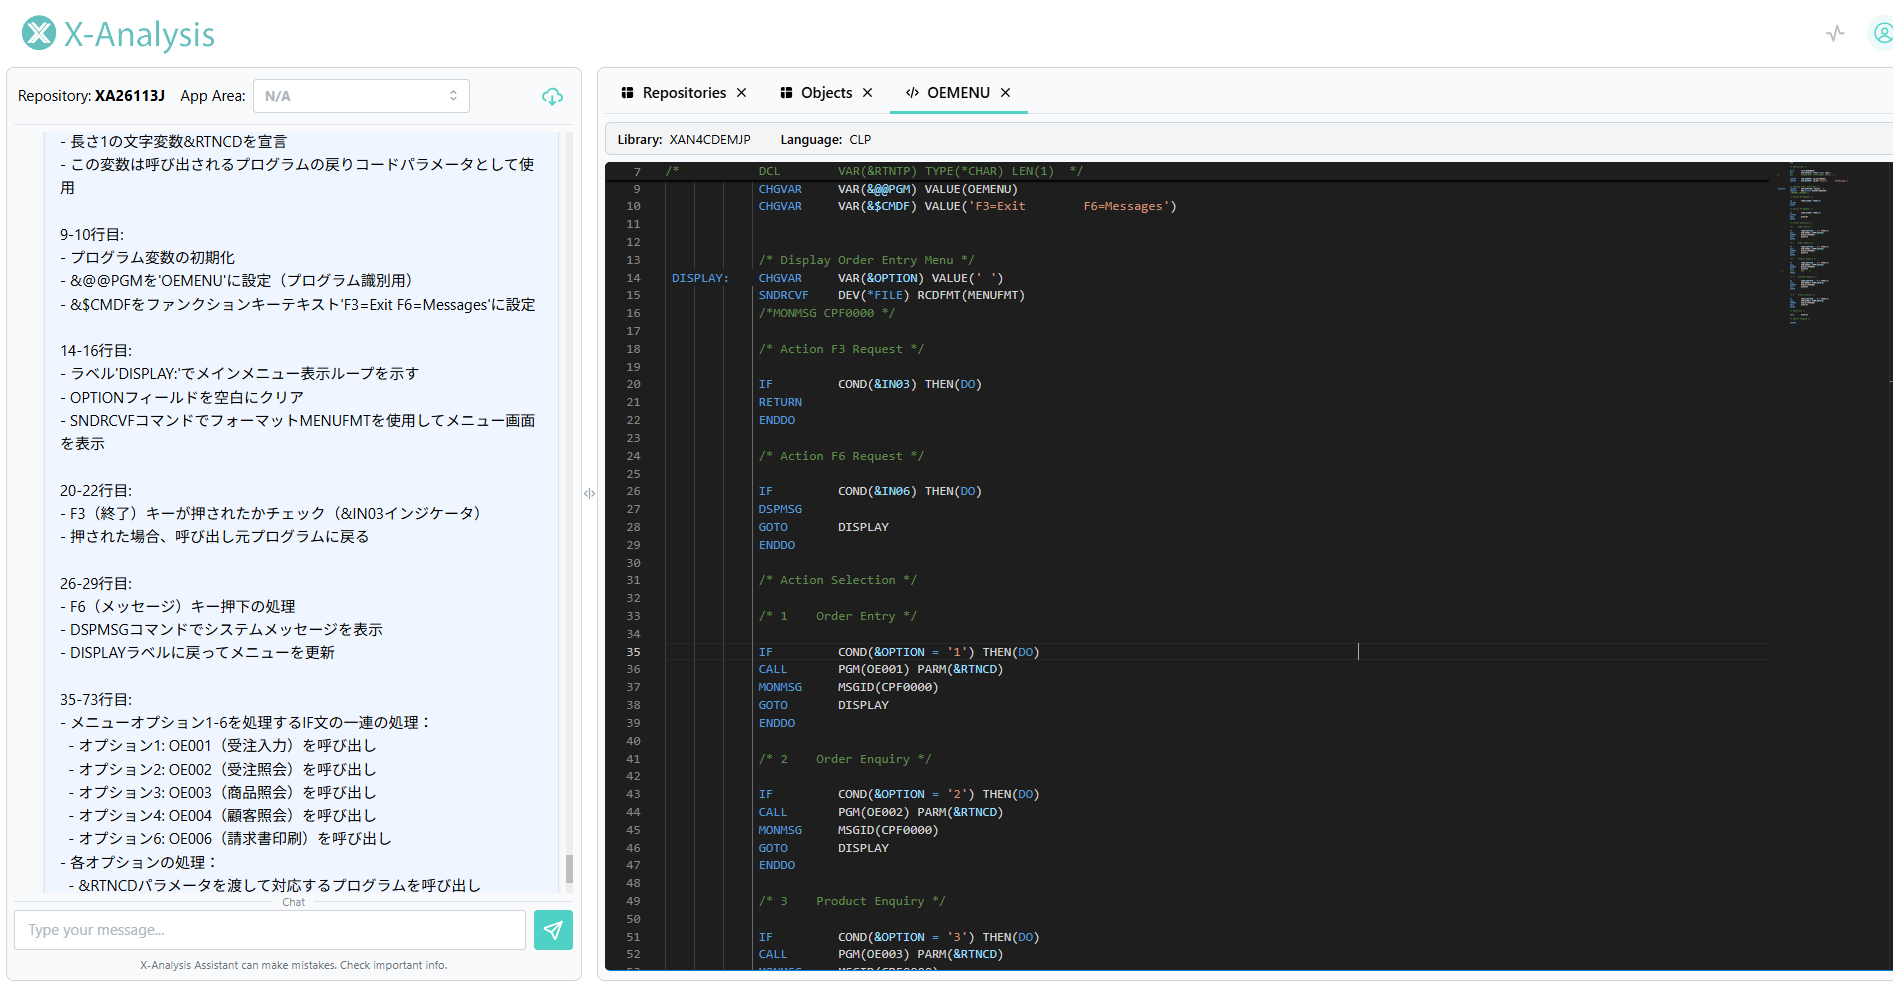This screenshot has width=1893, height=983.
Task: Click the Language CLP label
Action: point(825,140)
